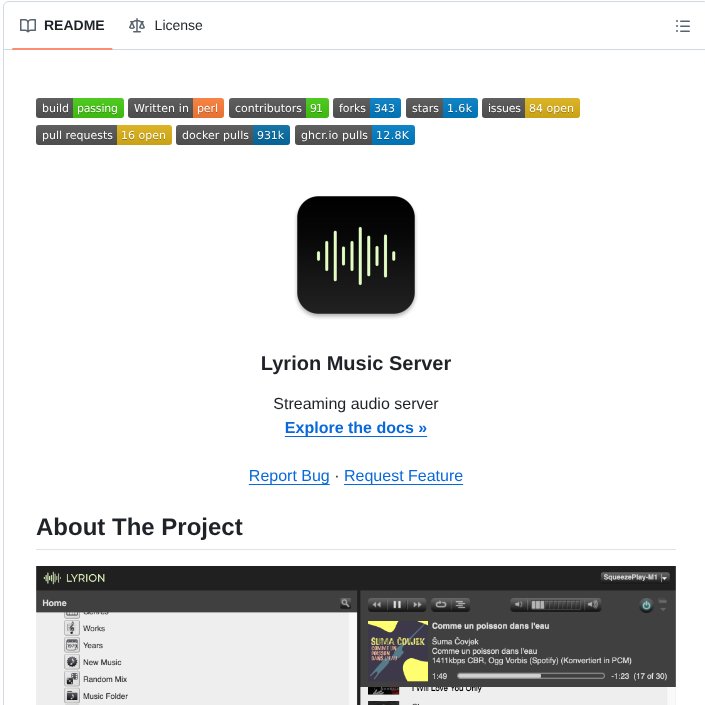The image size is (705, 705).
Task: Click the Works treble clef icon
Action: (72, 628)
